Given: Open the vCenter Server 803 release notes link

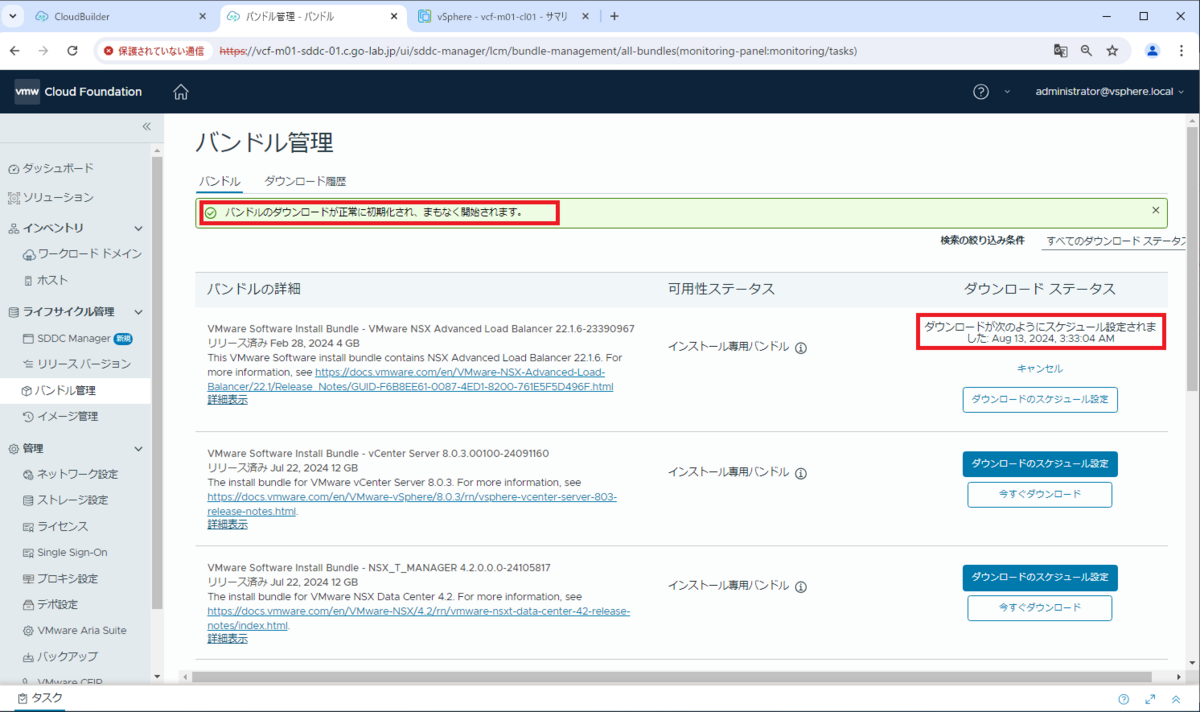Looking at the screenshot, I should pyautogui.click(x=412, y=504).
